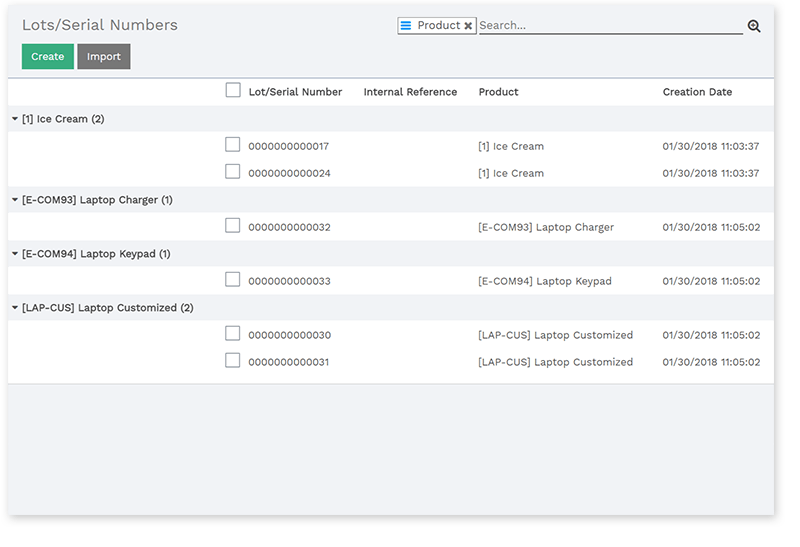This screenshot has width=800, height=547.
Task: Collapse the Laptop Keypad group row
Action: click(x=95, y=254)
